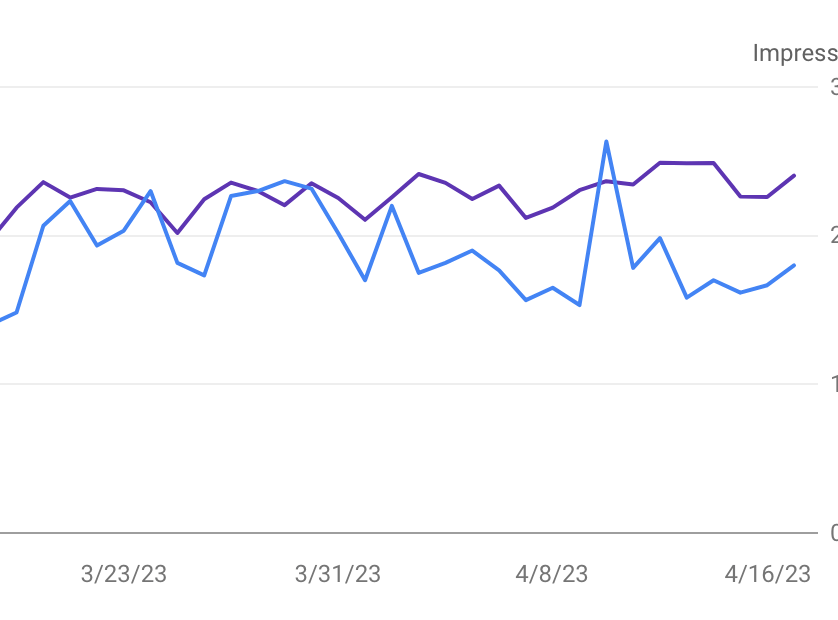Click the y-axis value 0 label
This screenshot has width=838, height=620.
tap(832, 533)
